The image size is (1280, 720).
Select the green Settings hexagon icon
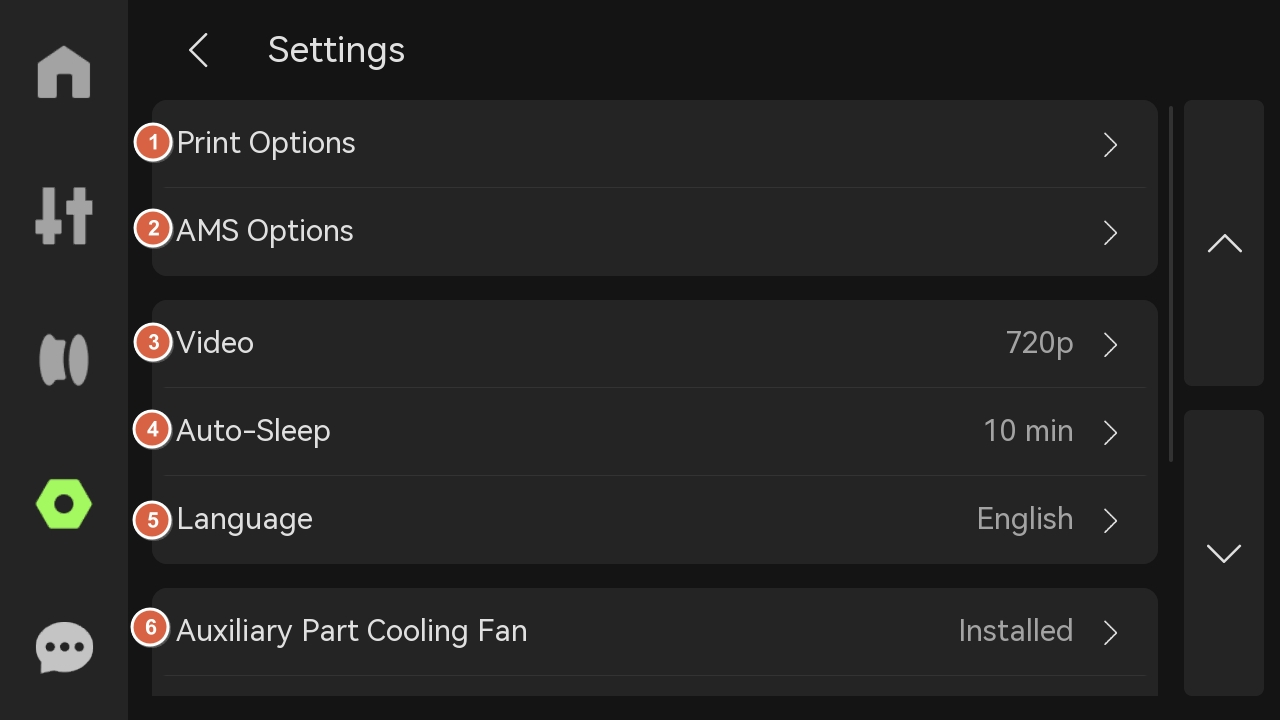64,504
